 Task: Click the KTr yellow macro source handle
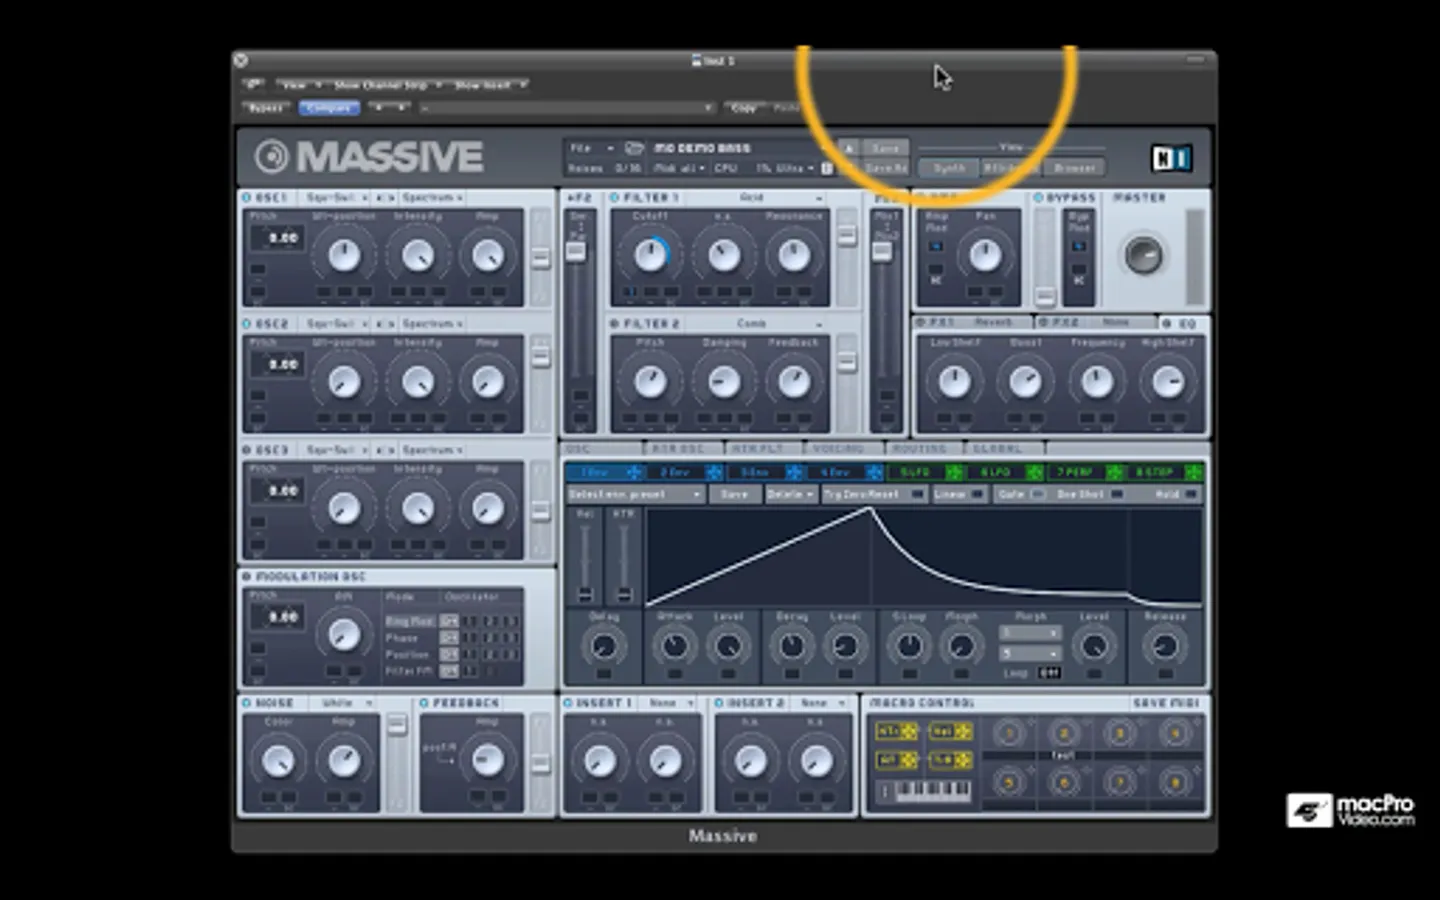coord(909,732)
